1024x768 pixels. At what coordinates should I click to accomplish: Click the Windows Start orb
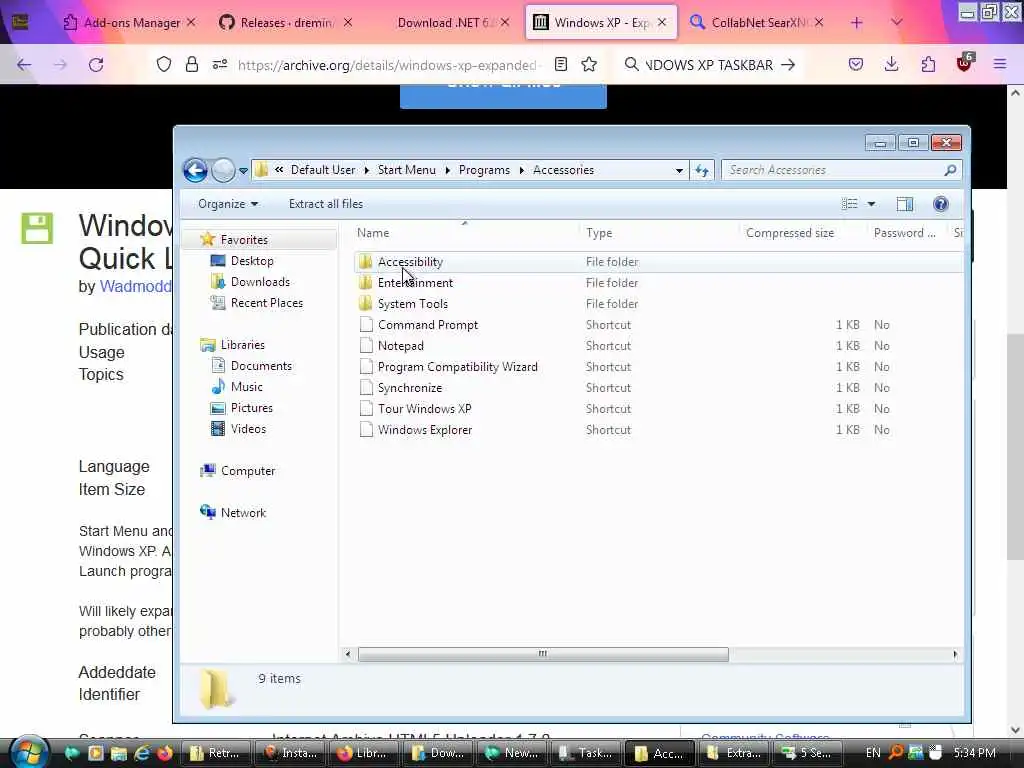pyautogui.click(x=28, y=752)
